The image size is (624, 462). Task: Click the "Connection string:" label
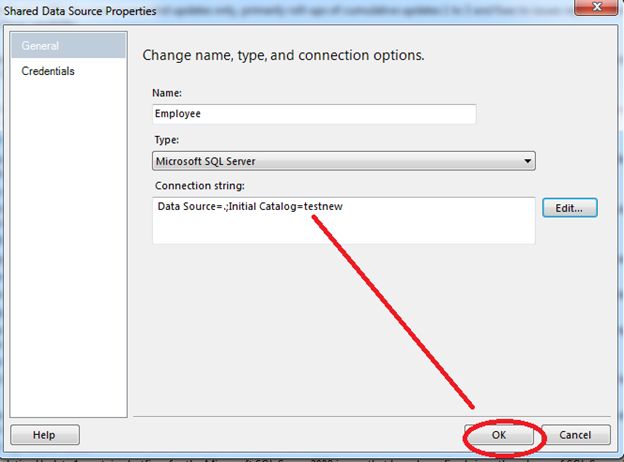pos(200,186)
